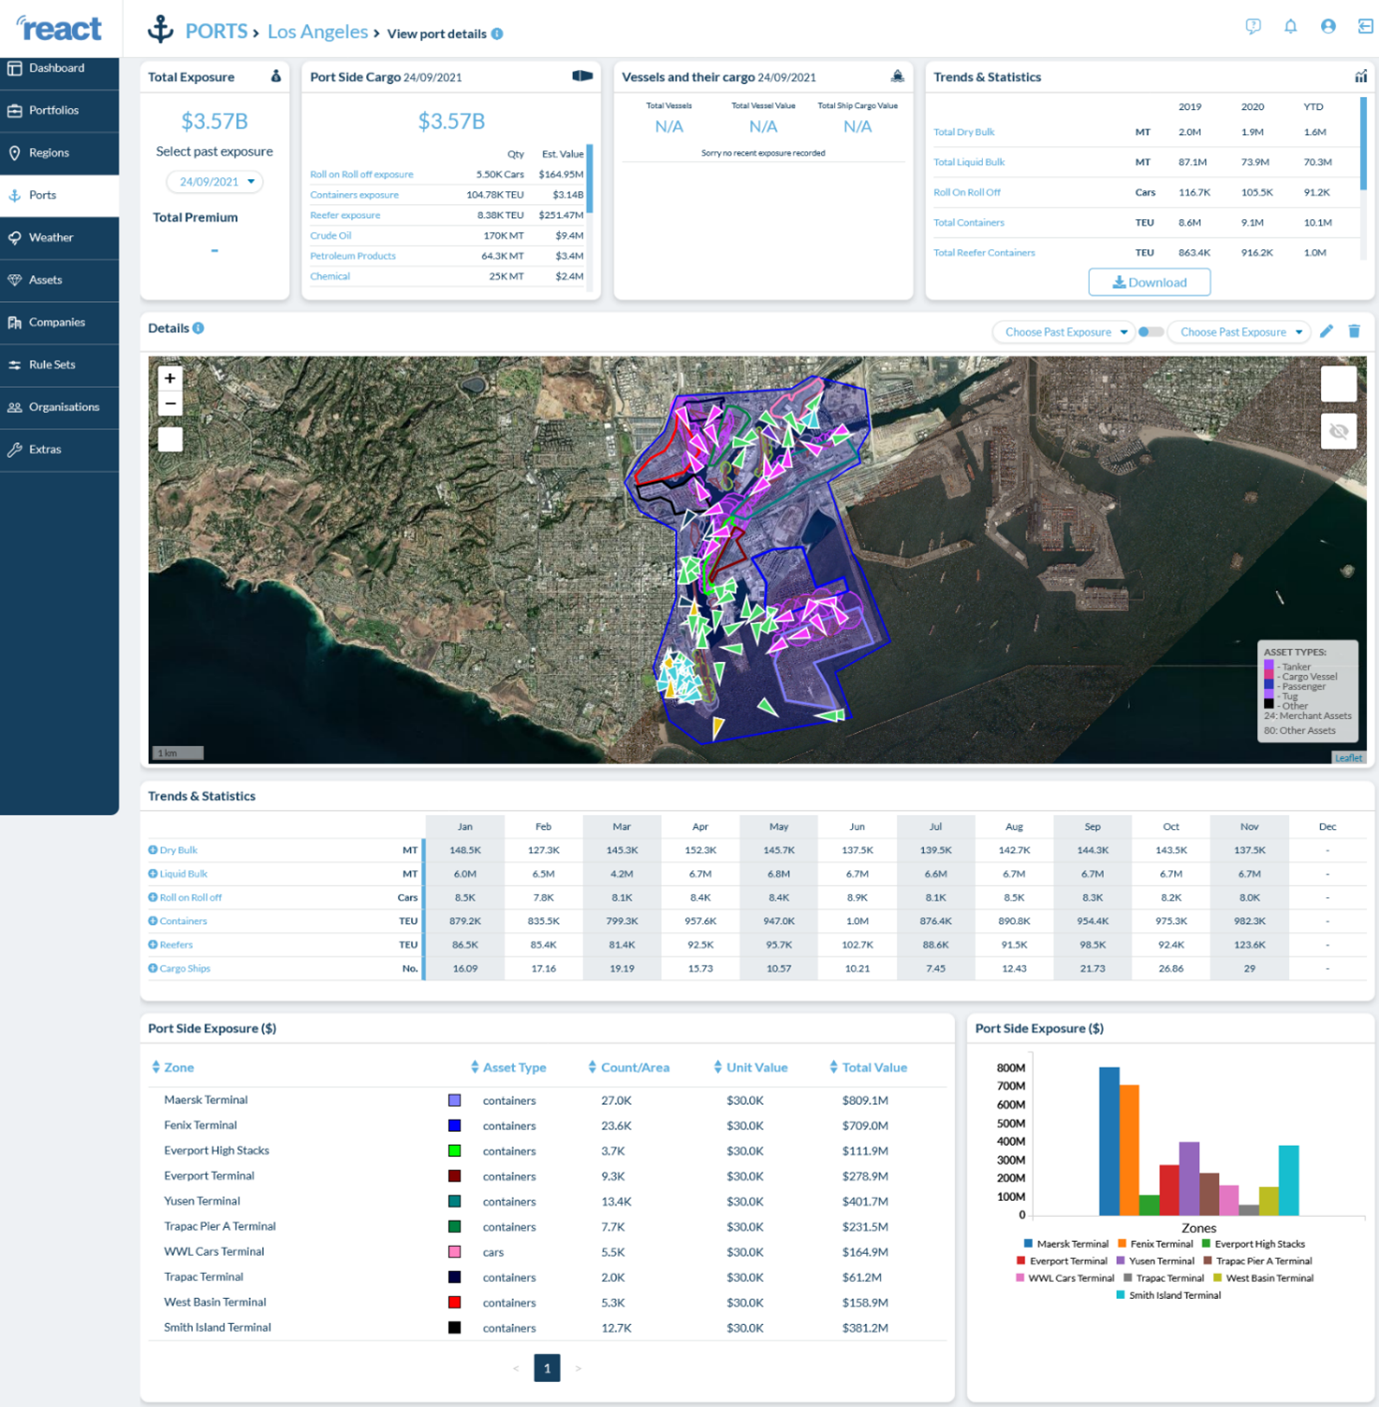Click the pencil edit icon in Details
1379x1407 pixels.
tap(1326, 331)
